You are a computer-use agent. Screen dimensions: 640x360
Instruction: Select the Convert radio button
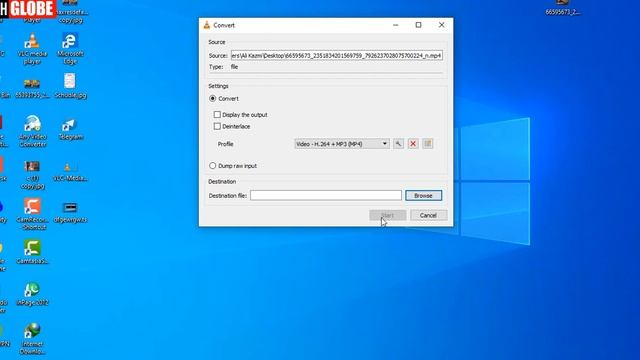click(212, 98)
